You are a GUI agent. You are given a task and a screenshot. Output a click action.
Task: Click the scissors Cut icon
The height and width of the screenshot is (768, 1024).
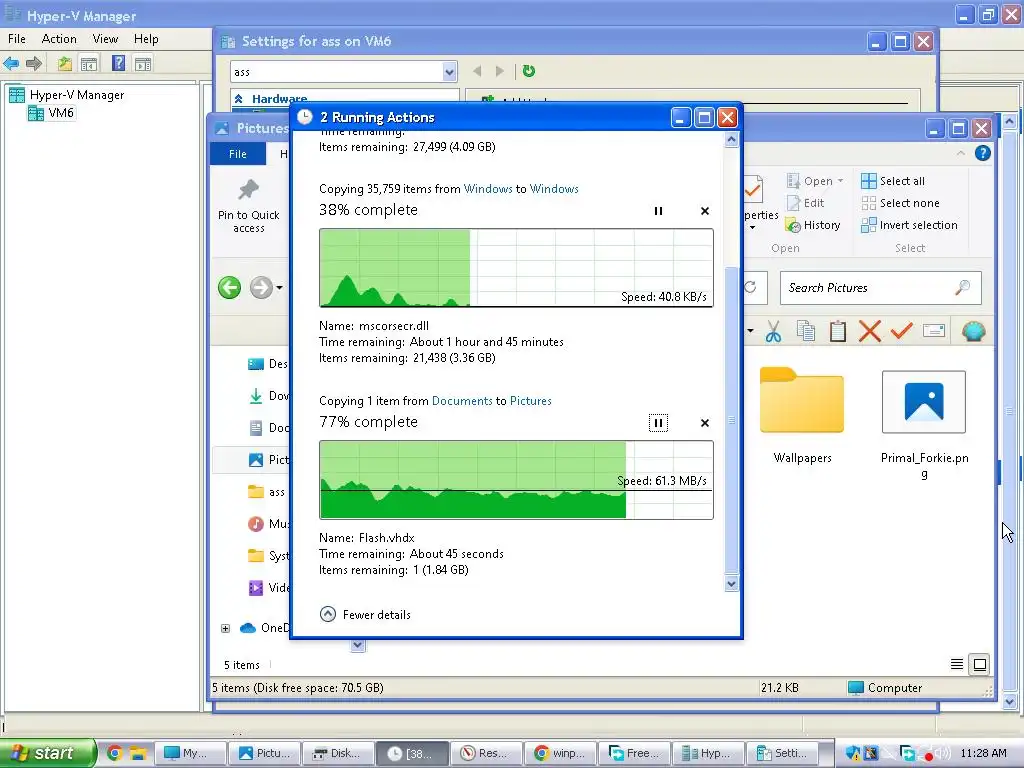point(773,331)
